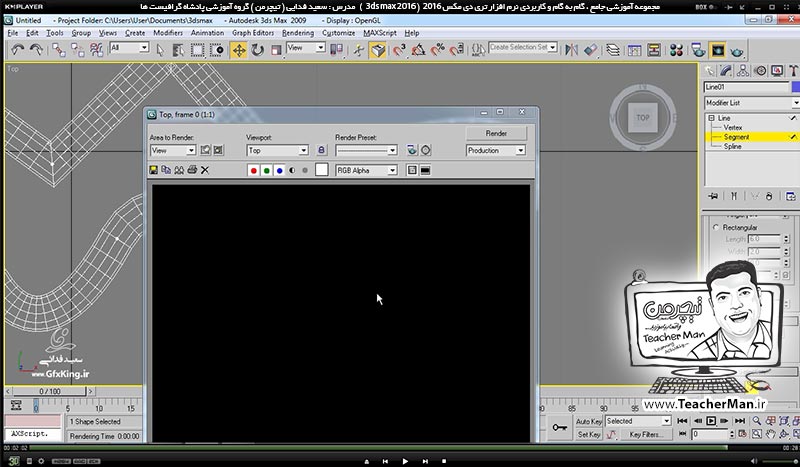Choose the Select Object arrow tool
This screenshot has width=800, height=467.
(160, 50)
